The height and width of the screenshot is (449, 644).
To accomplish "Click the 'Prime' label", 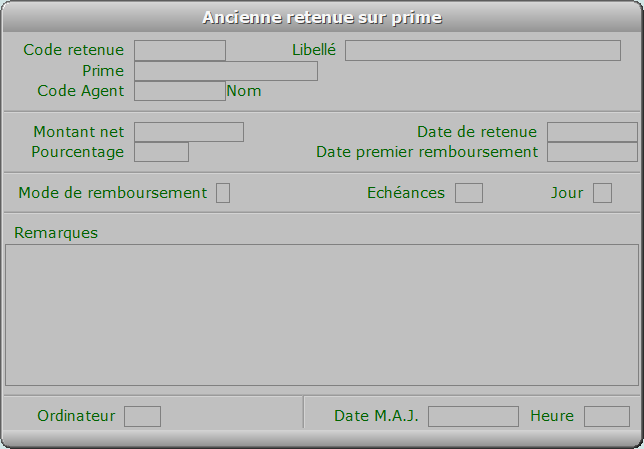I will click(x=103, y=71).
